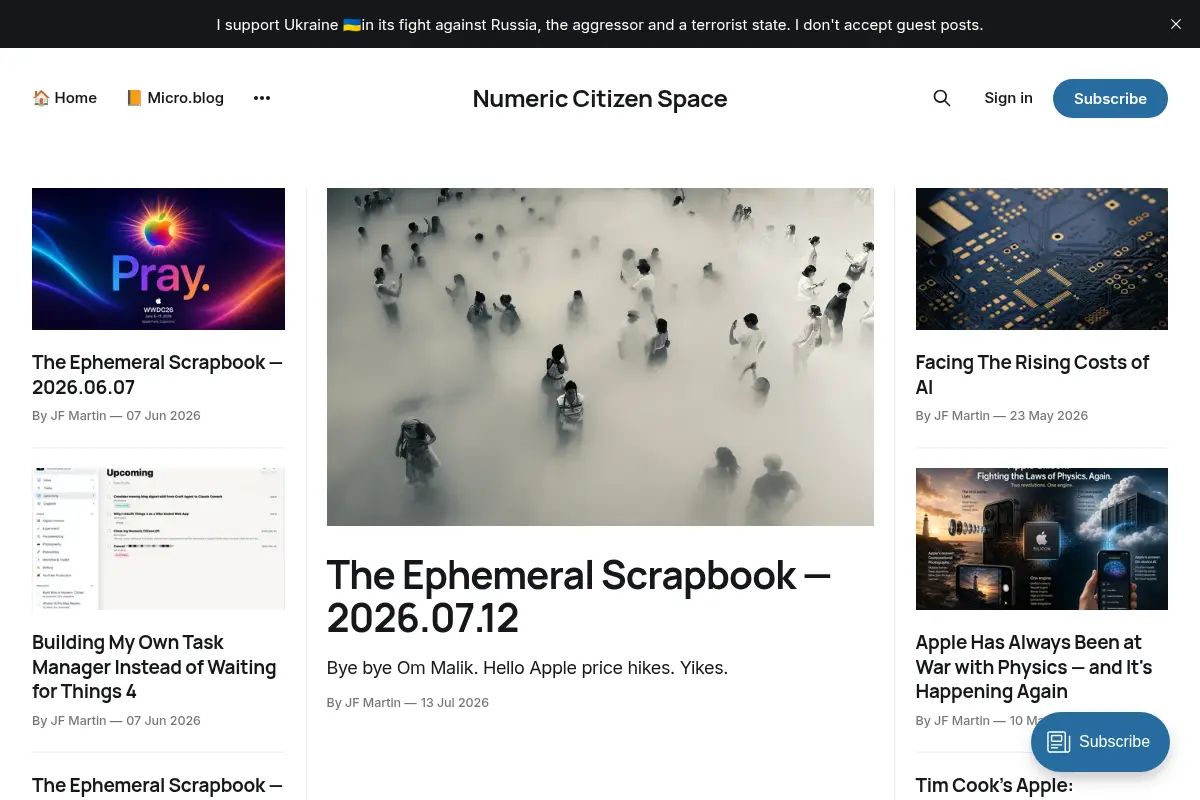Open Micro.blog navigation link
The image size is (1200, 800).
pyautogui.click(x=175, y=98)
